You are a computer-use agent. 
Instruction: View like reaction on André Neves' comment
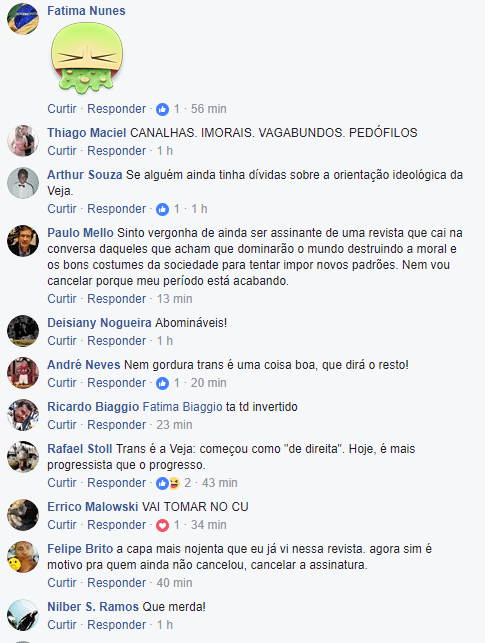click(162, 383)
